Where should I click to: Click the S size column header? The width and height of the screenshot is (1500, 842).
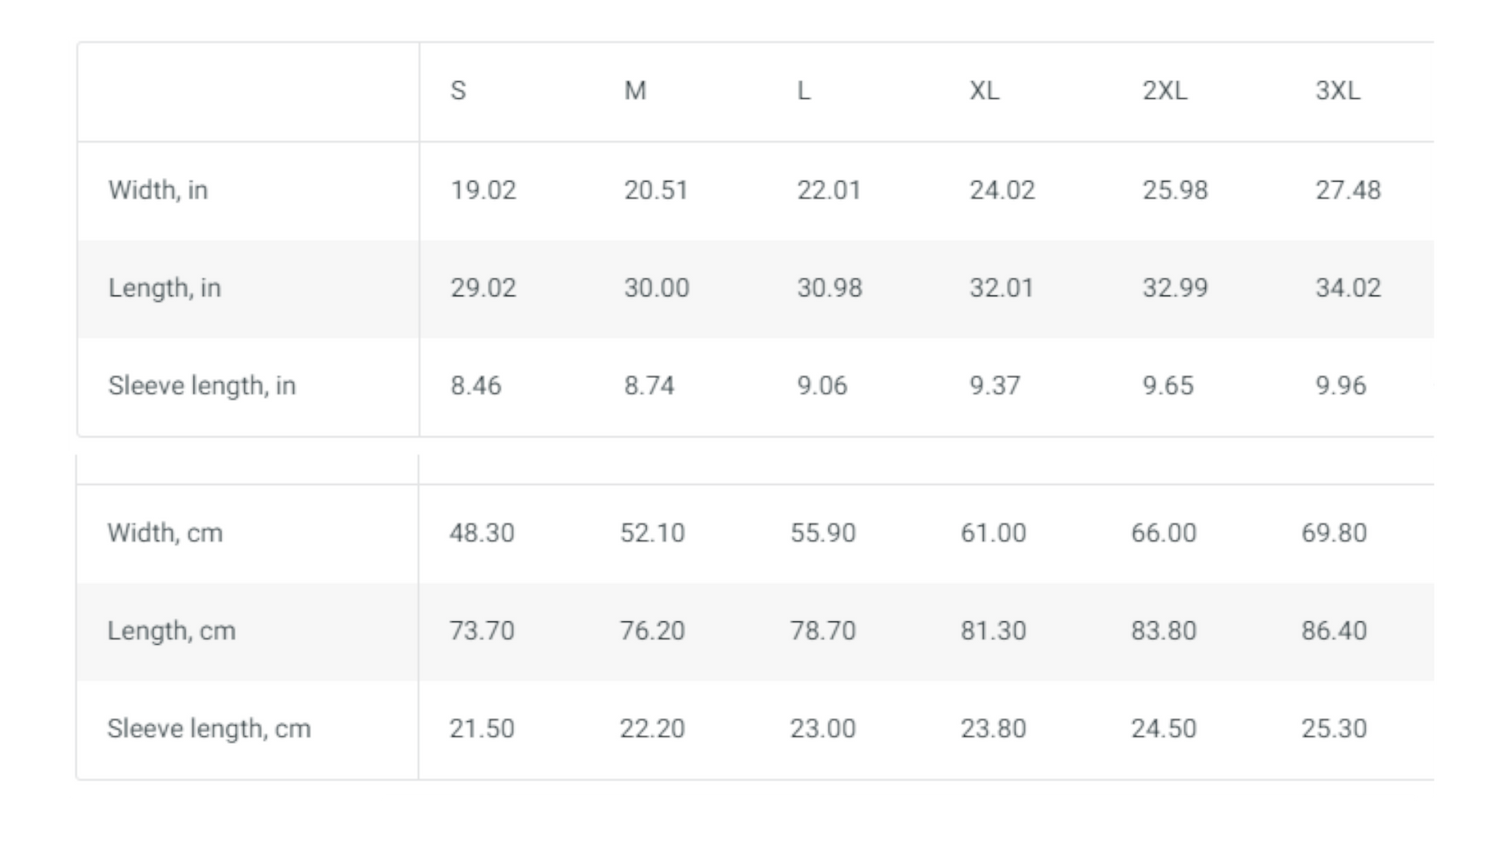click(x=458, y=91)
